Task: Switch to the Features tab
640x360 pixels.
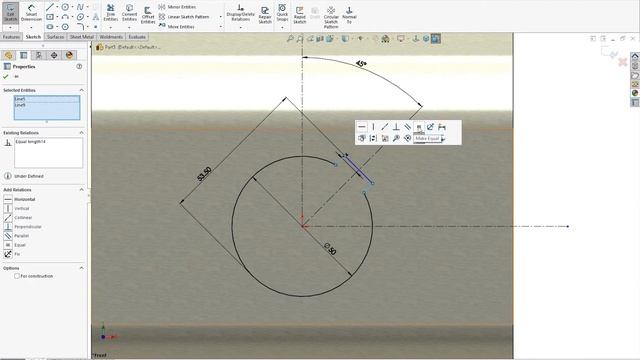Action: [11, 37]
